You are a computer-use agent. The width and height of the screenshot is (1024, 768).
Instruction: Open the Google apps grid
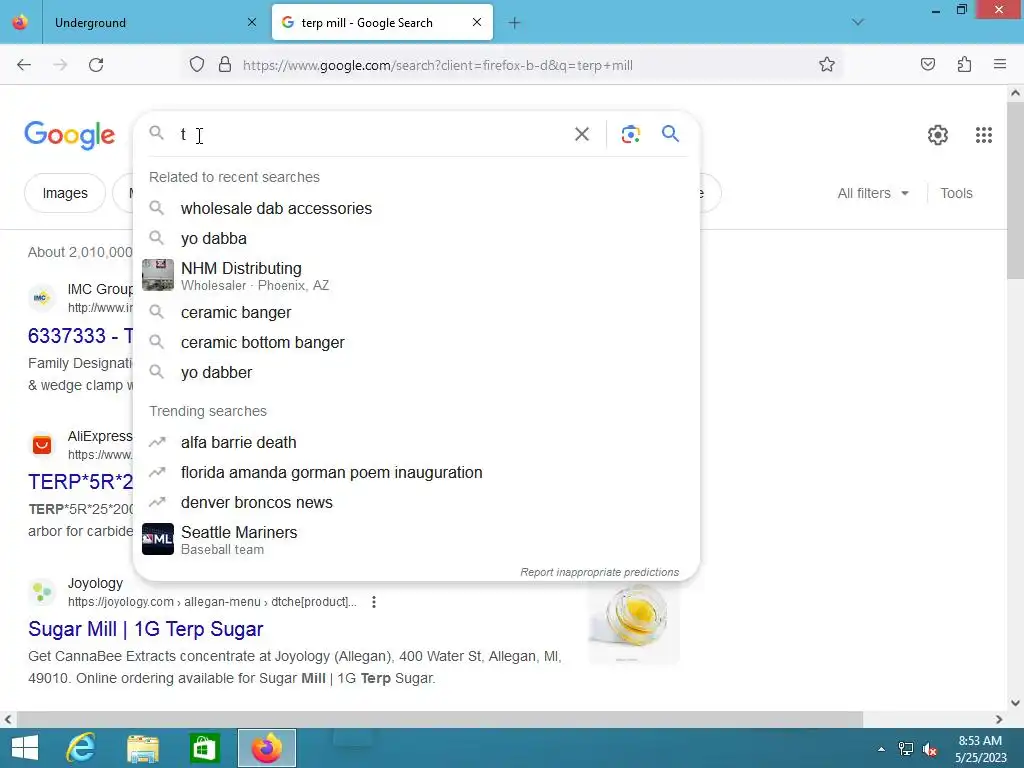point(984,135)
